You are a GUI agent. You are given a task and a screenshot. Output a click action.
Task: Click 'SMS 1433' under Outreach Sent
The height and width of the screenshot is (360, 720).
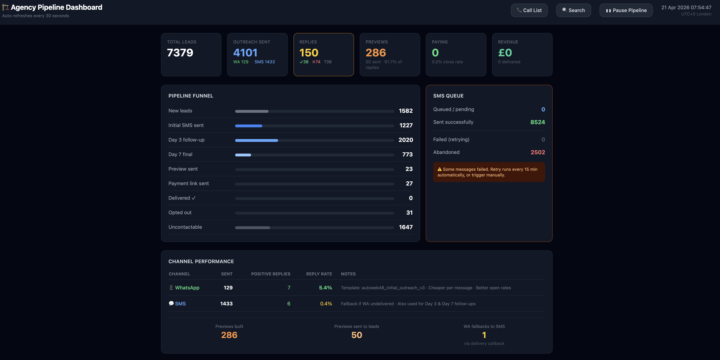click(x=264, y=62)
